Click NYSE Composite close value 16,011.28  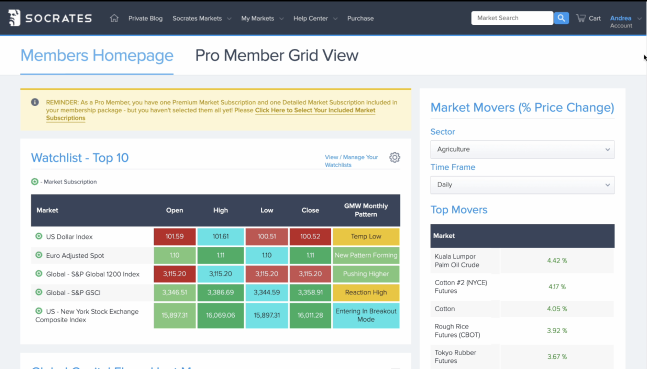(310, 315)
